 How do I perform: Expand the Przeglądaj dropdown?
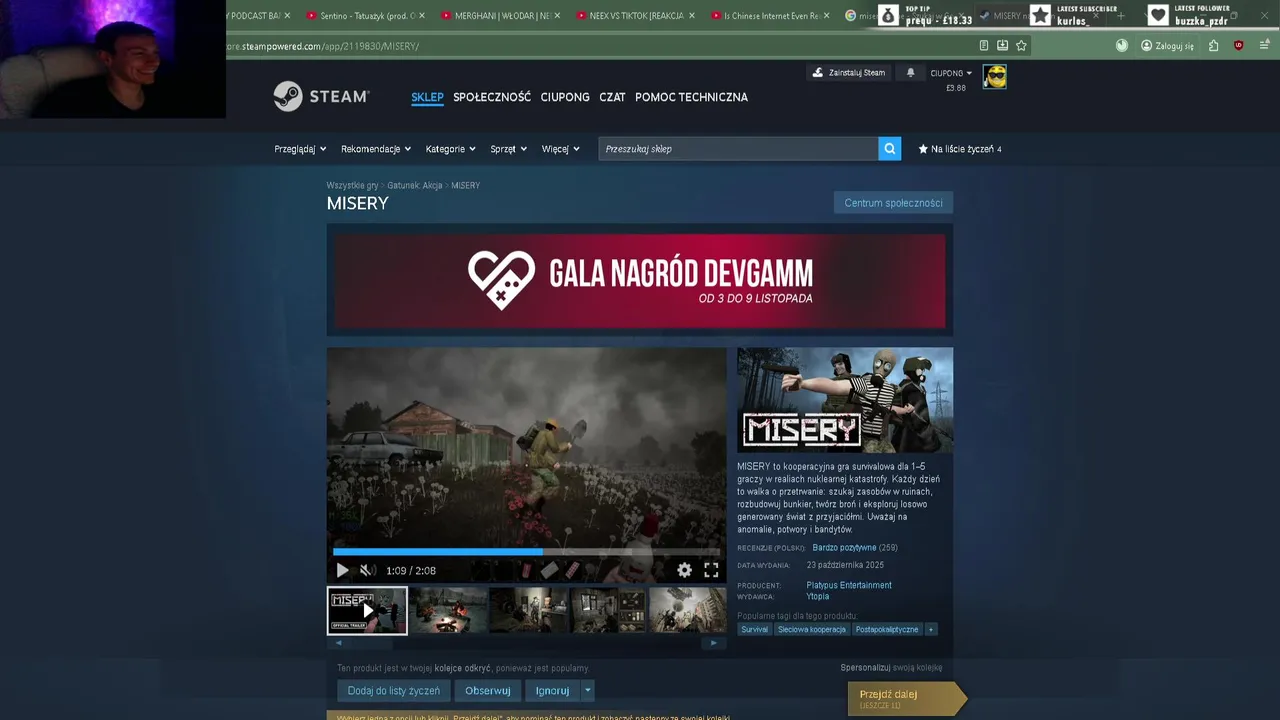pos(300,149)
